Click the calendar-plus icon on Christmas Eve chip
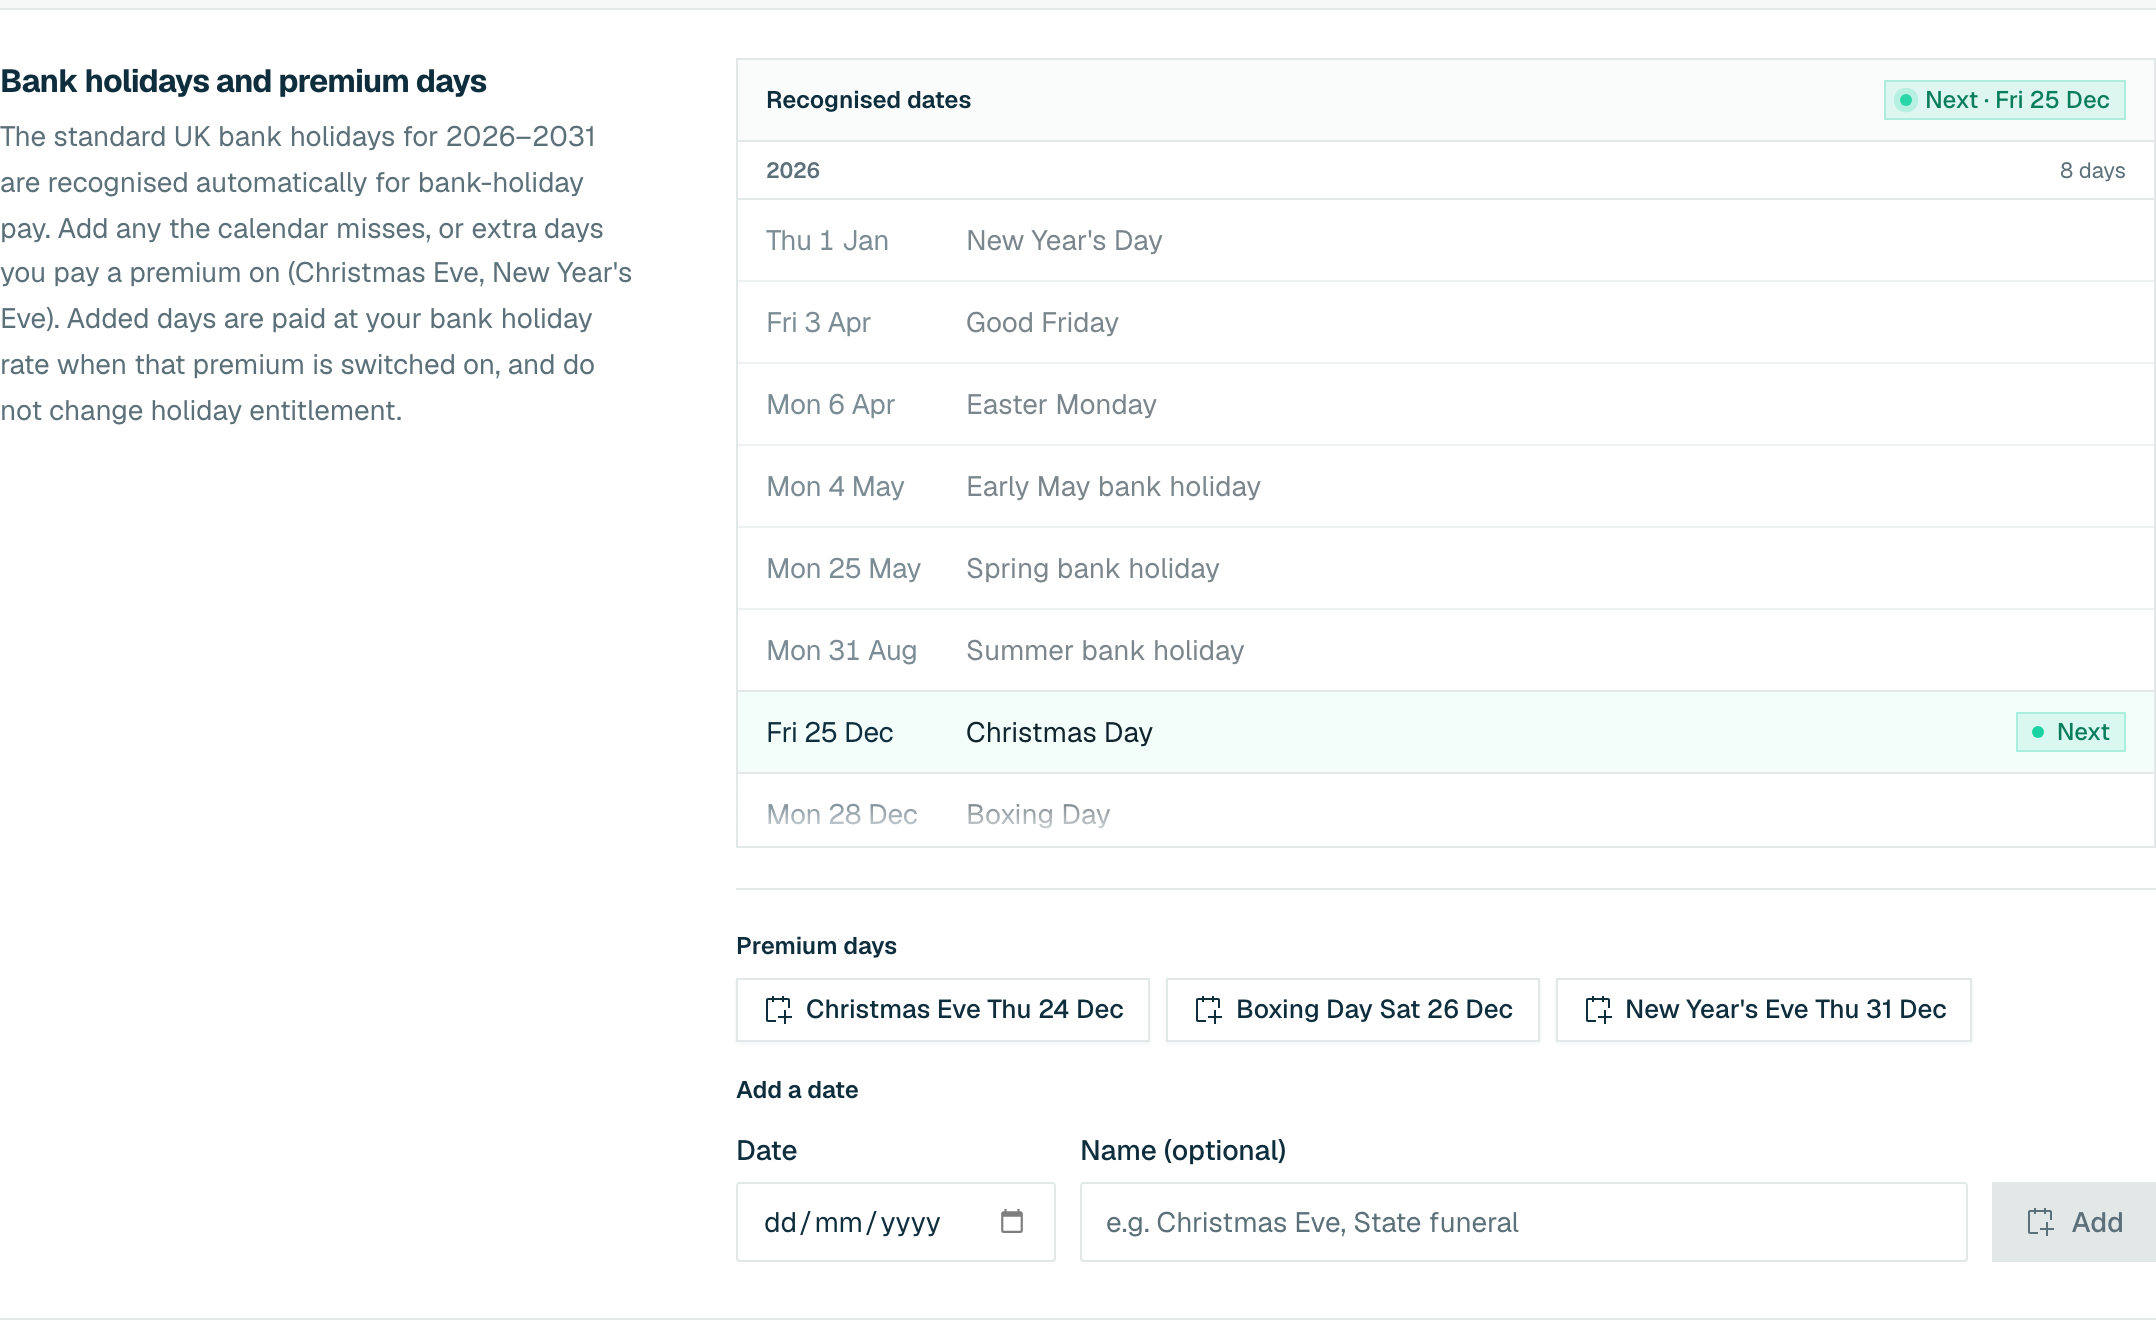The image size is (2156, 1320). 778,1010
